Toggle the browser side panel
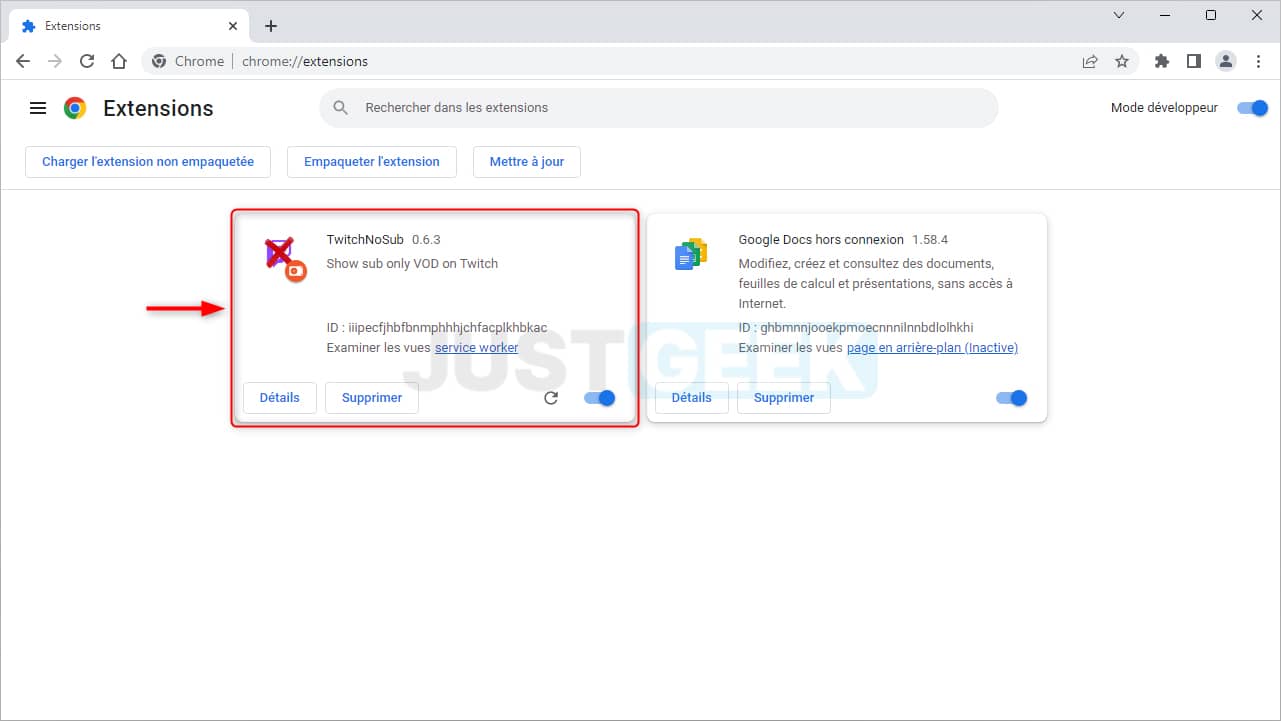The image size is (1281, 721). pyautogui.click(x=1193, y=61)
